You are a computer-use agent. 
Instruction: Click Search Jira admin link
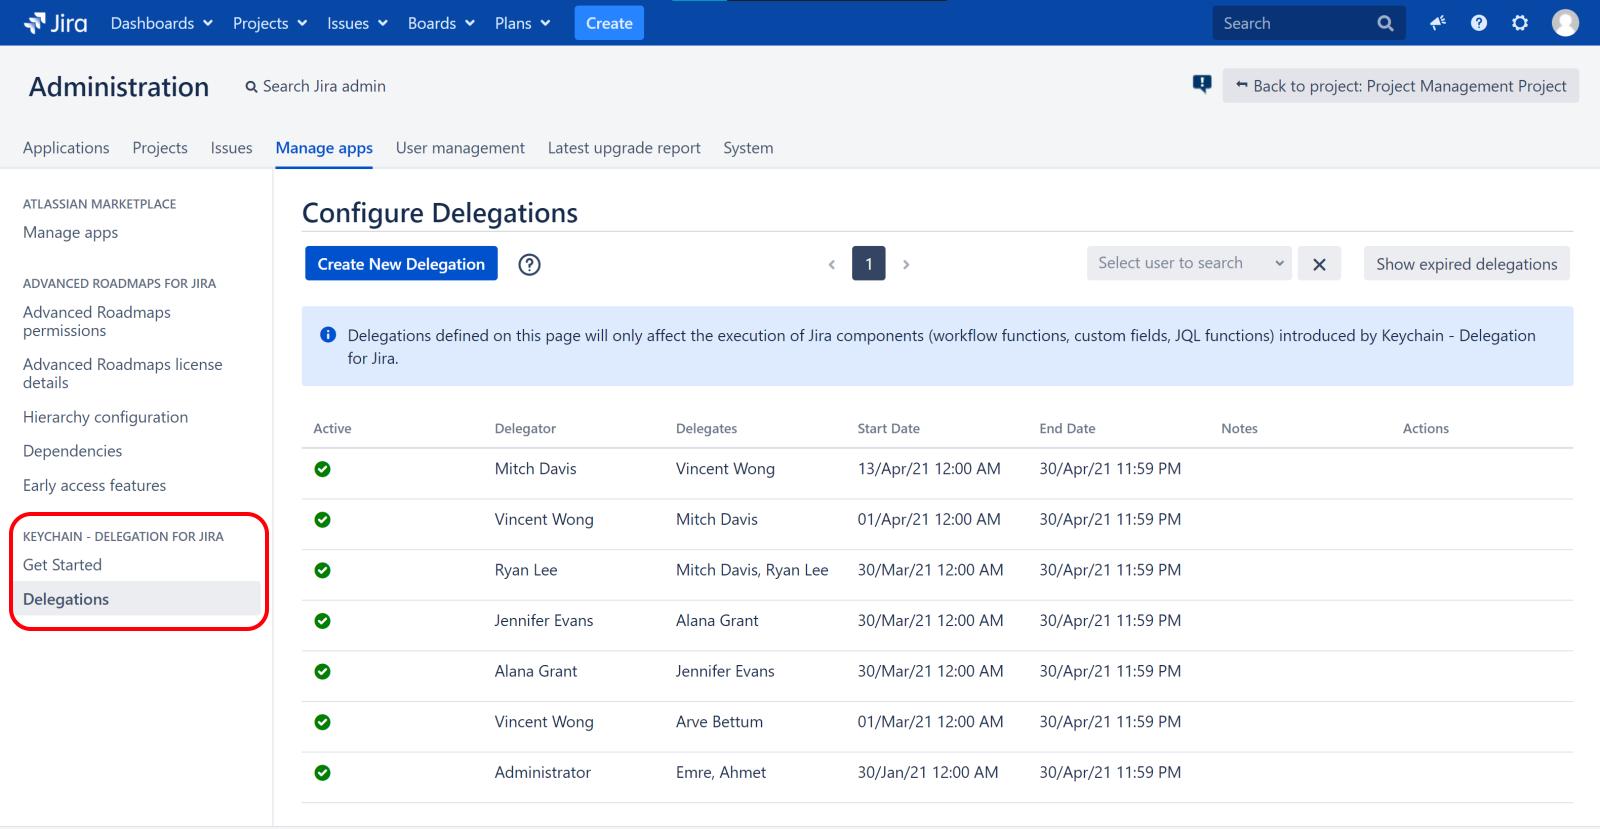(316, 86)
